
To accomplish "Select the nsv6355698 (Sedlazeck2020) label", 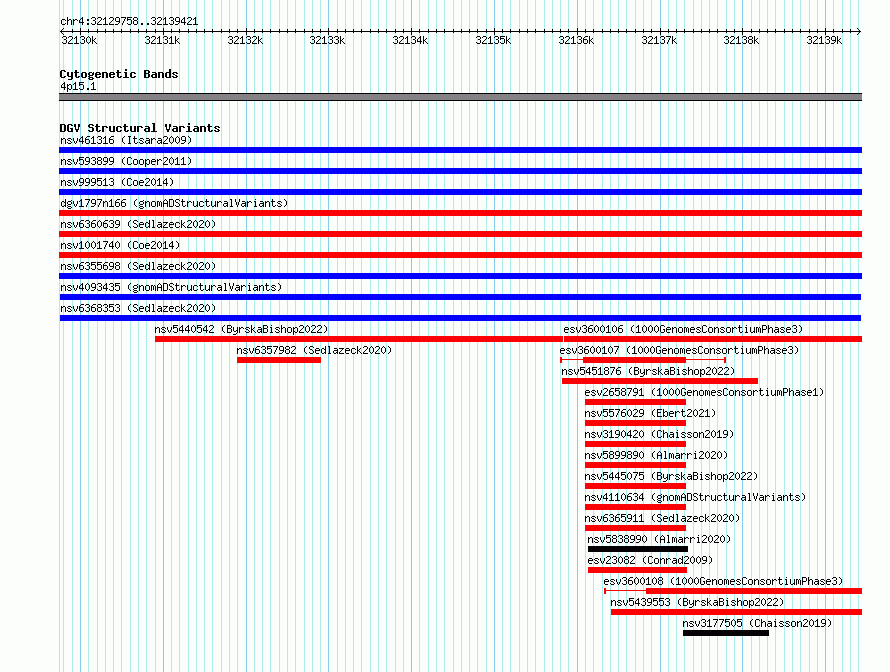I will coord(138,266).
